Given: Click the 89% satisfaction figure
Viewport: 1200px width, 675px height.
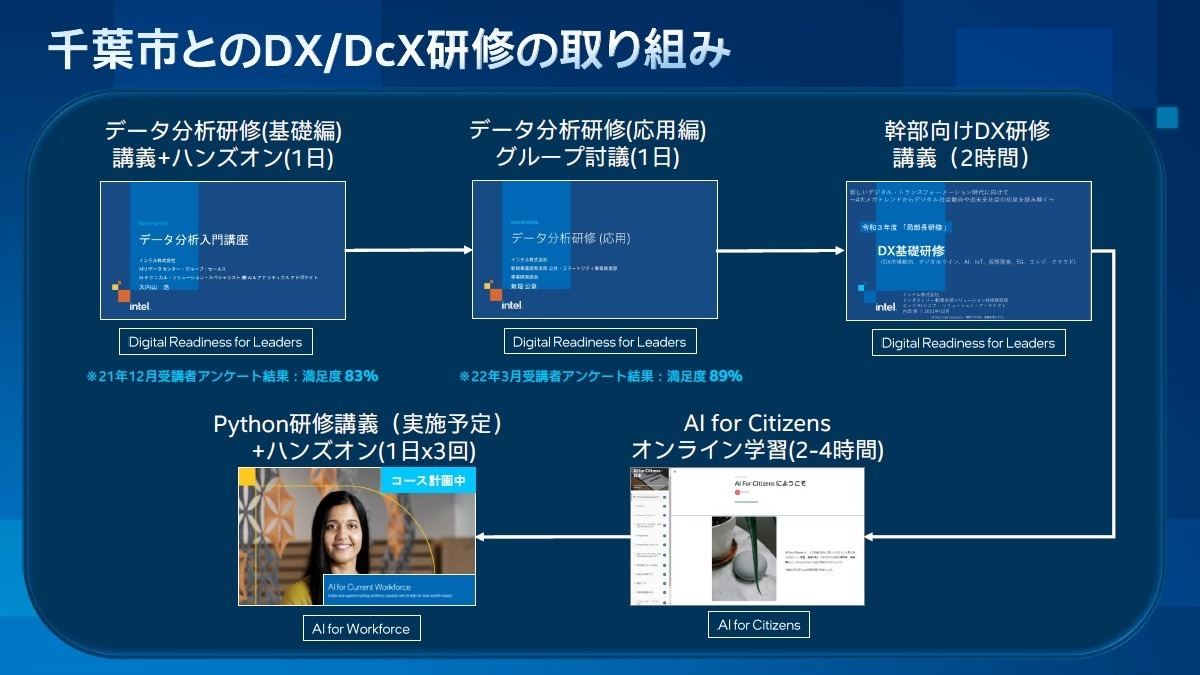Looking at the screenshot, I should click(x=725, y=376).
